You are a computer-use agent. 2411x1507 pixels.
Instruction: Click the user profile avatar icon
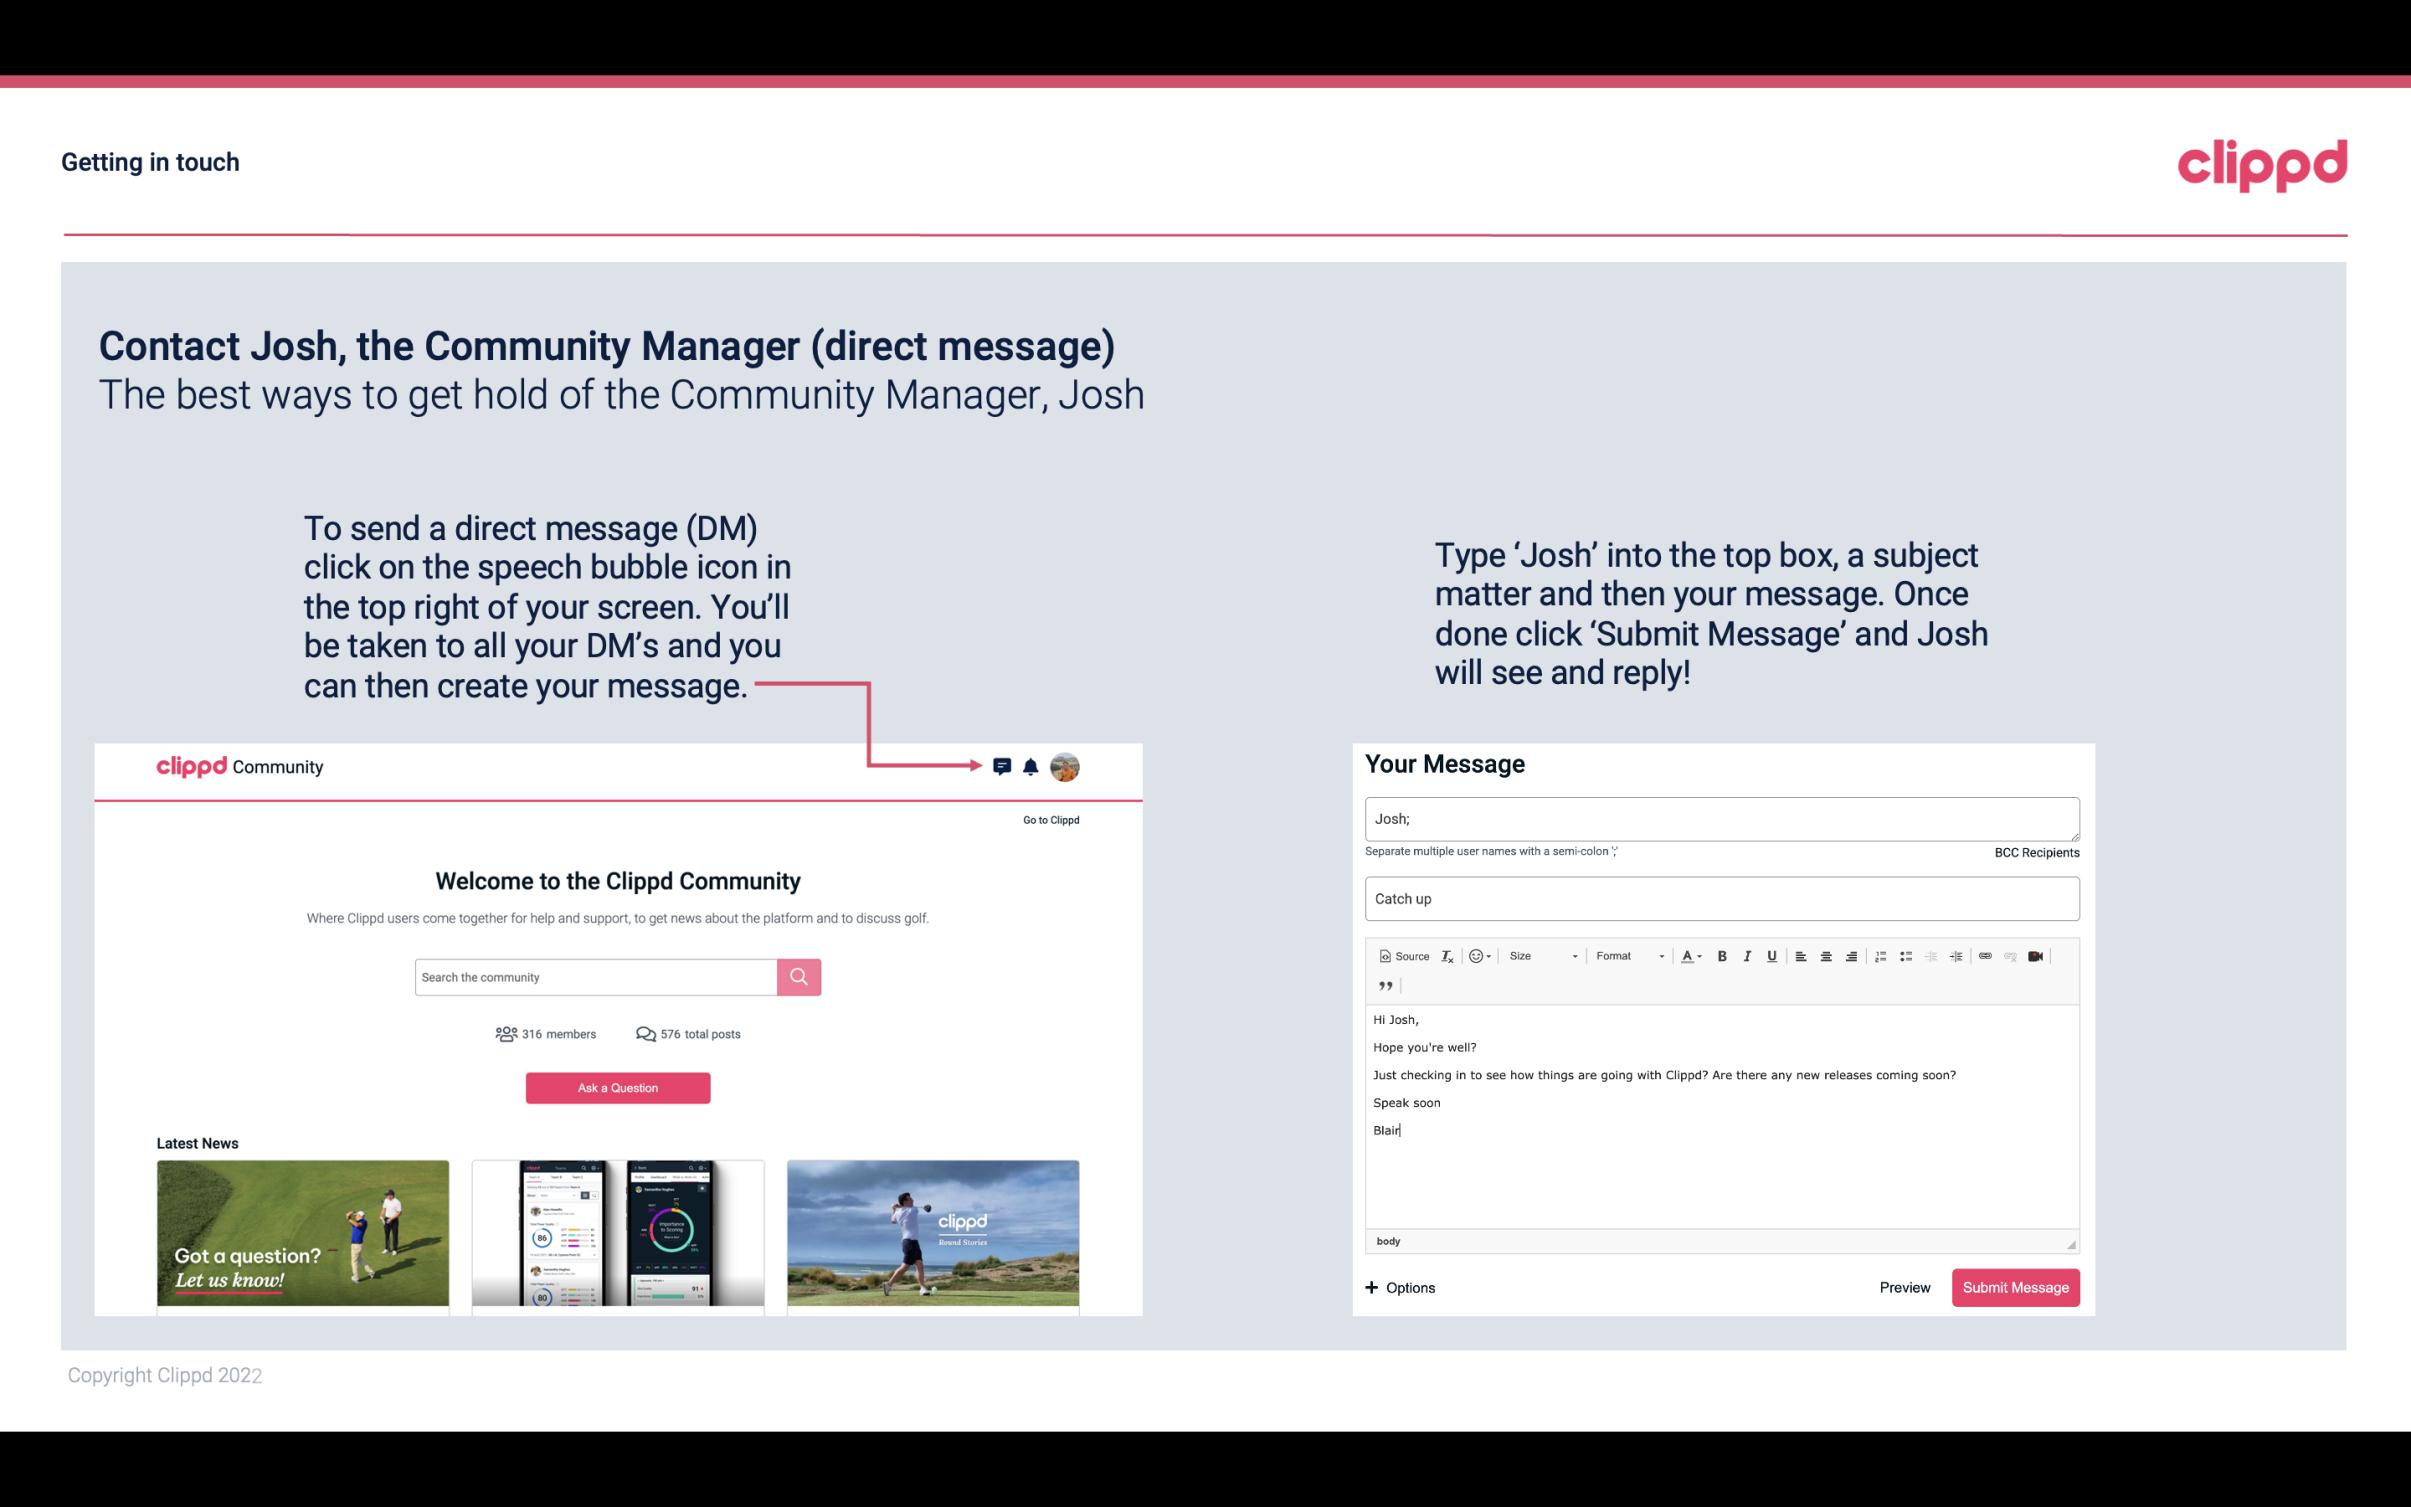click(1064, 766)
